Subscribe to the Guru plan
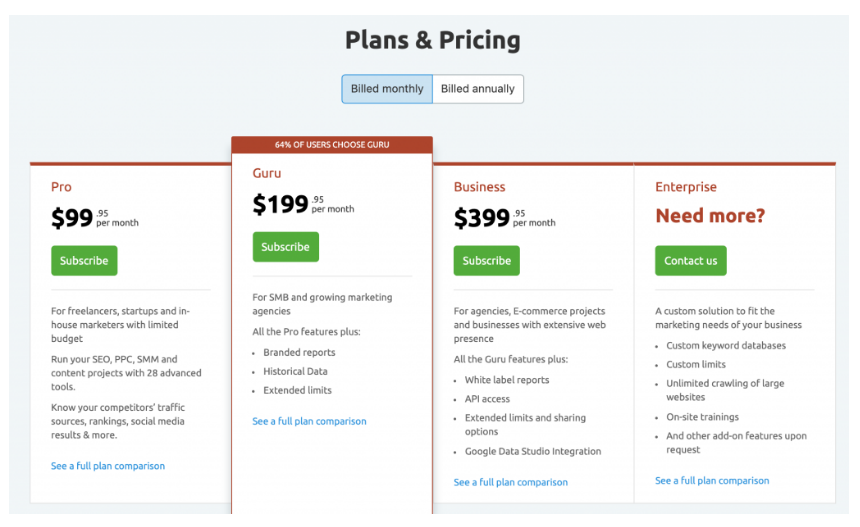The width and height of the screenshot is (860, 527). (285, 247)
